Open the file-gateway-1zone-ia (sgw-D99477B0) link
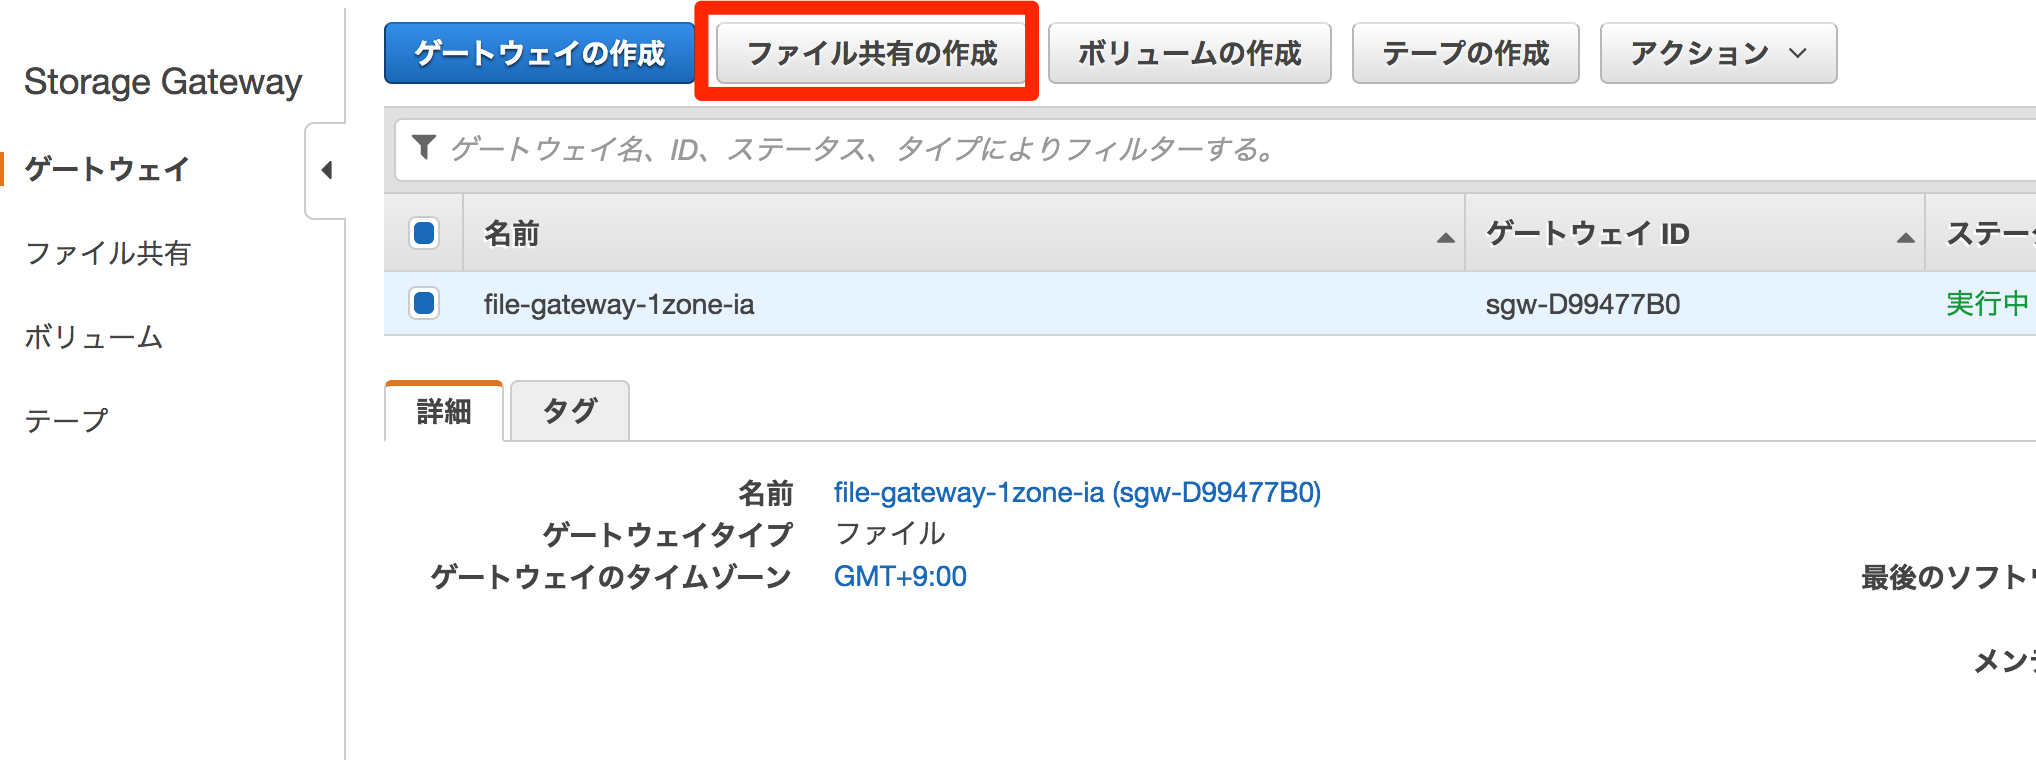The height and width of the screenshot is (760, 2036). 1077,492
